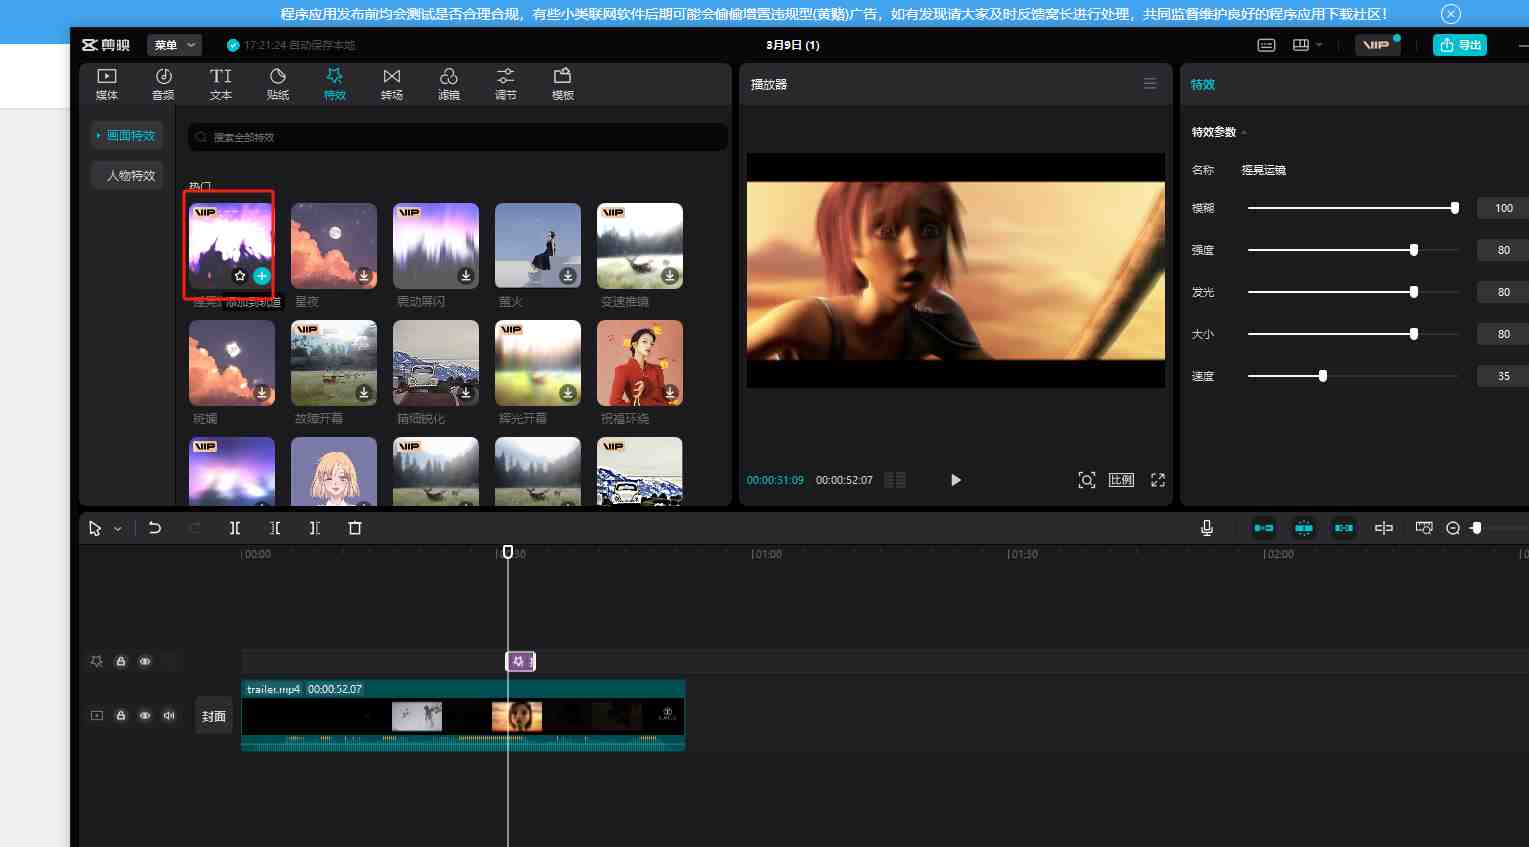The width and height of the screenshot is (1529, 847).
Task: Click the undo icon above the timeline
Action: click(155, 528)
